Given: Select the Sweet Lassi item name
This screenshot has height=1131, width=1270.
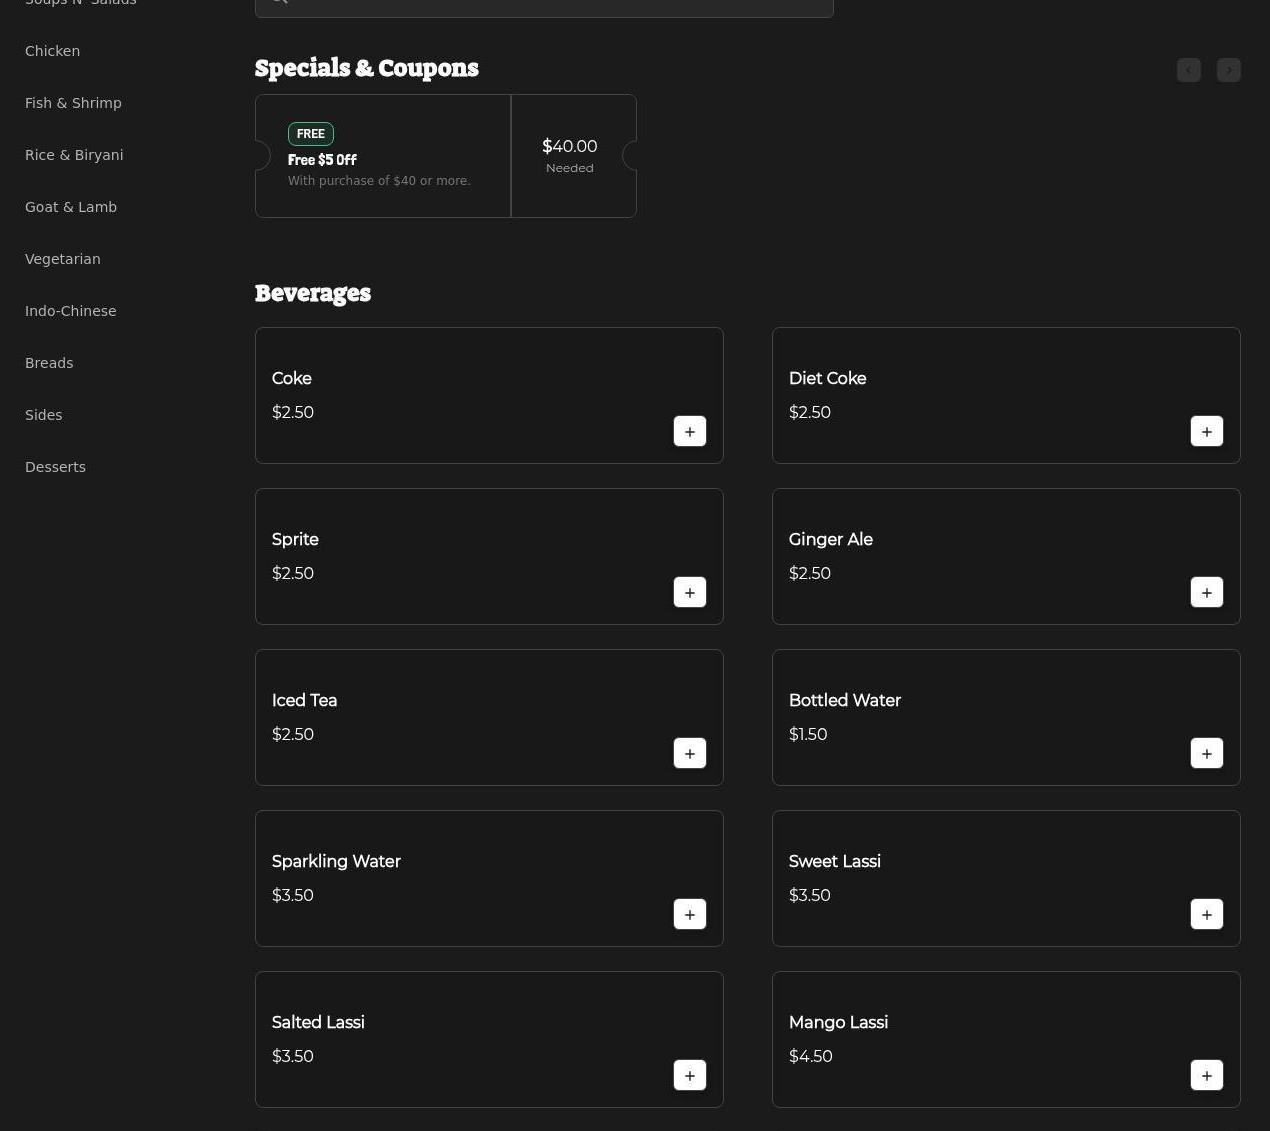Looking at the screenshot, I should [834, 861].
